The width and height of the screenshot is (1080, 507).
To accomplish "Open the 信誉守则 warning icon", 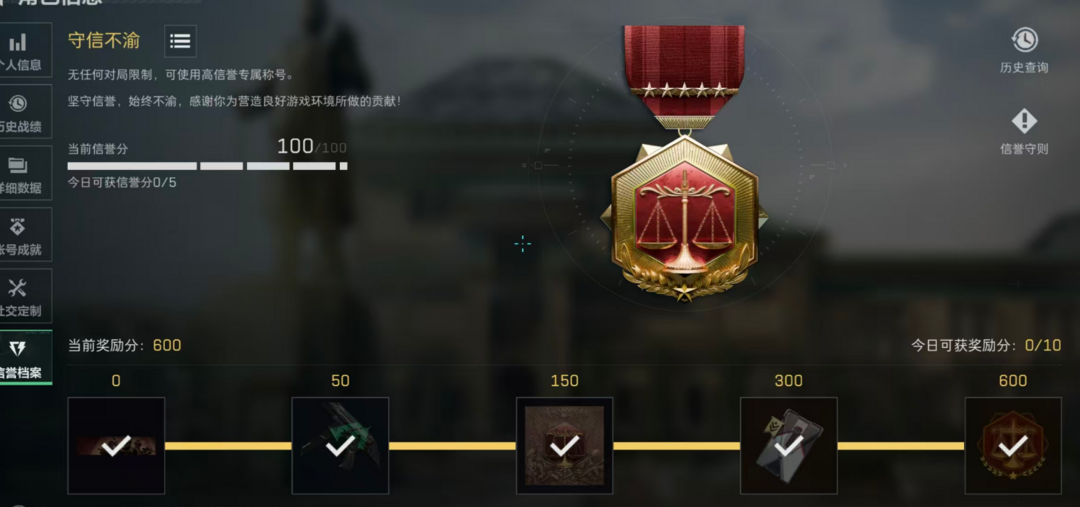I will 1024,121.
